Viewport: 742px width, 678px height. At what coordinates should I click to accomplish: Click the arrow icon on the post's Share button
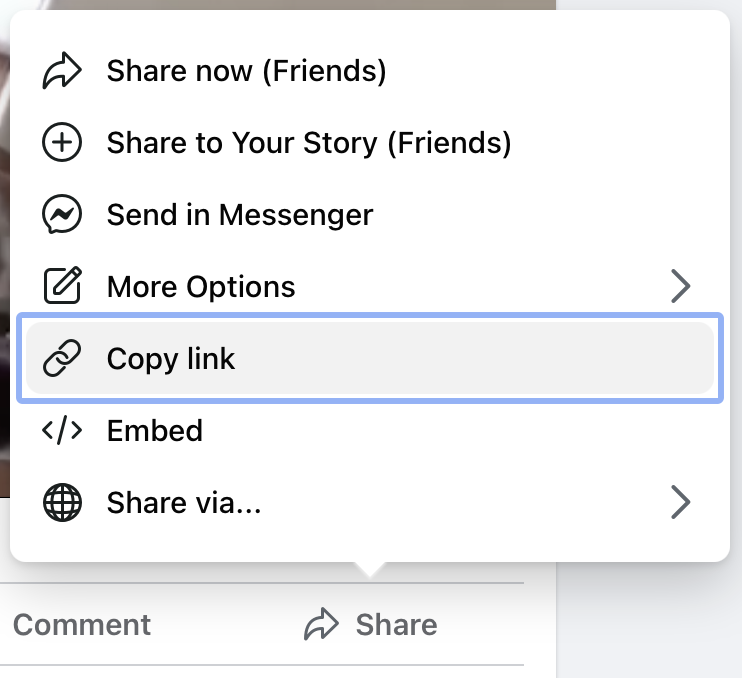click(x=321, y=624)
